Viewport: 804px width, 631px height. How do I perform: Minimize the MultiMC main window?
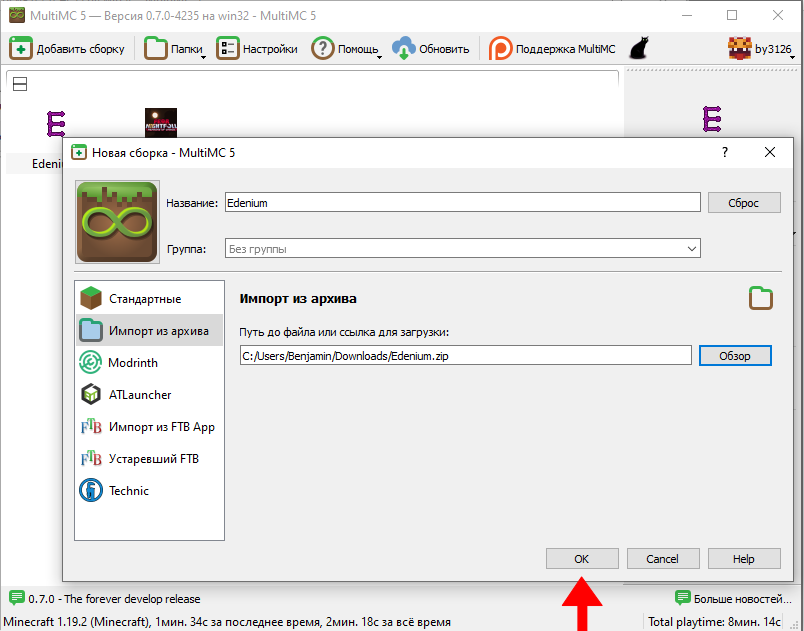click(687, 15)
